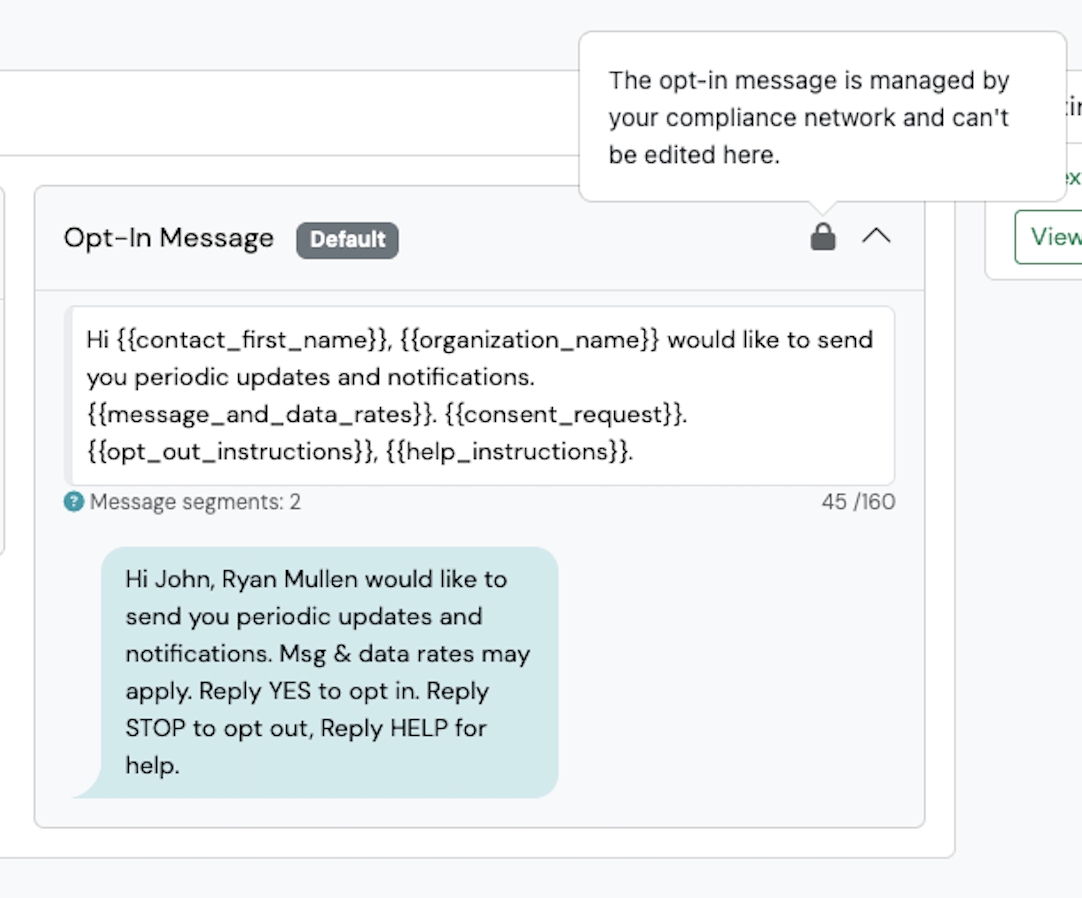Image resolution: width=1082 pixels, height=898 pixels.
Task: Click the compliance network tooltip text
Action: [x=809, y=117]
